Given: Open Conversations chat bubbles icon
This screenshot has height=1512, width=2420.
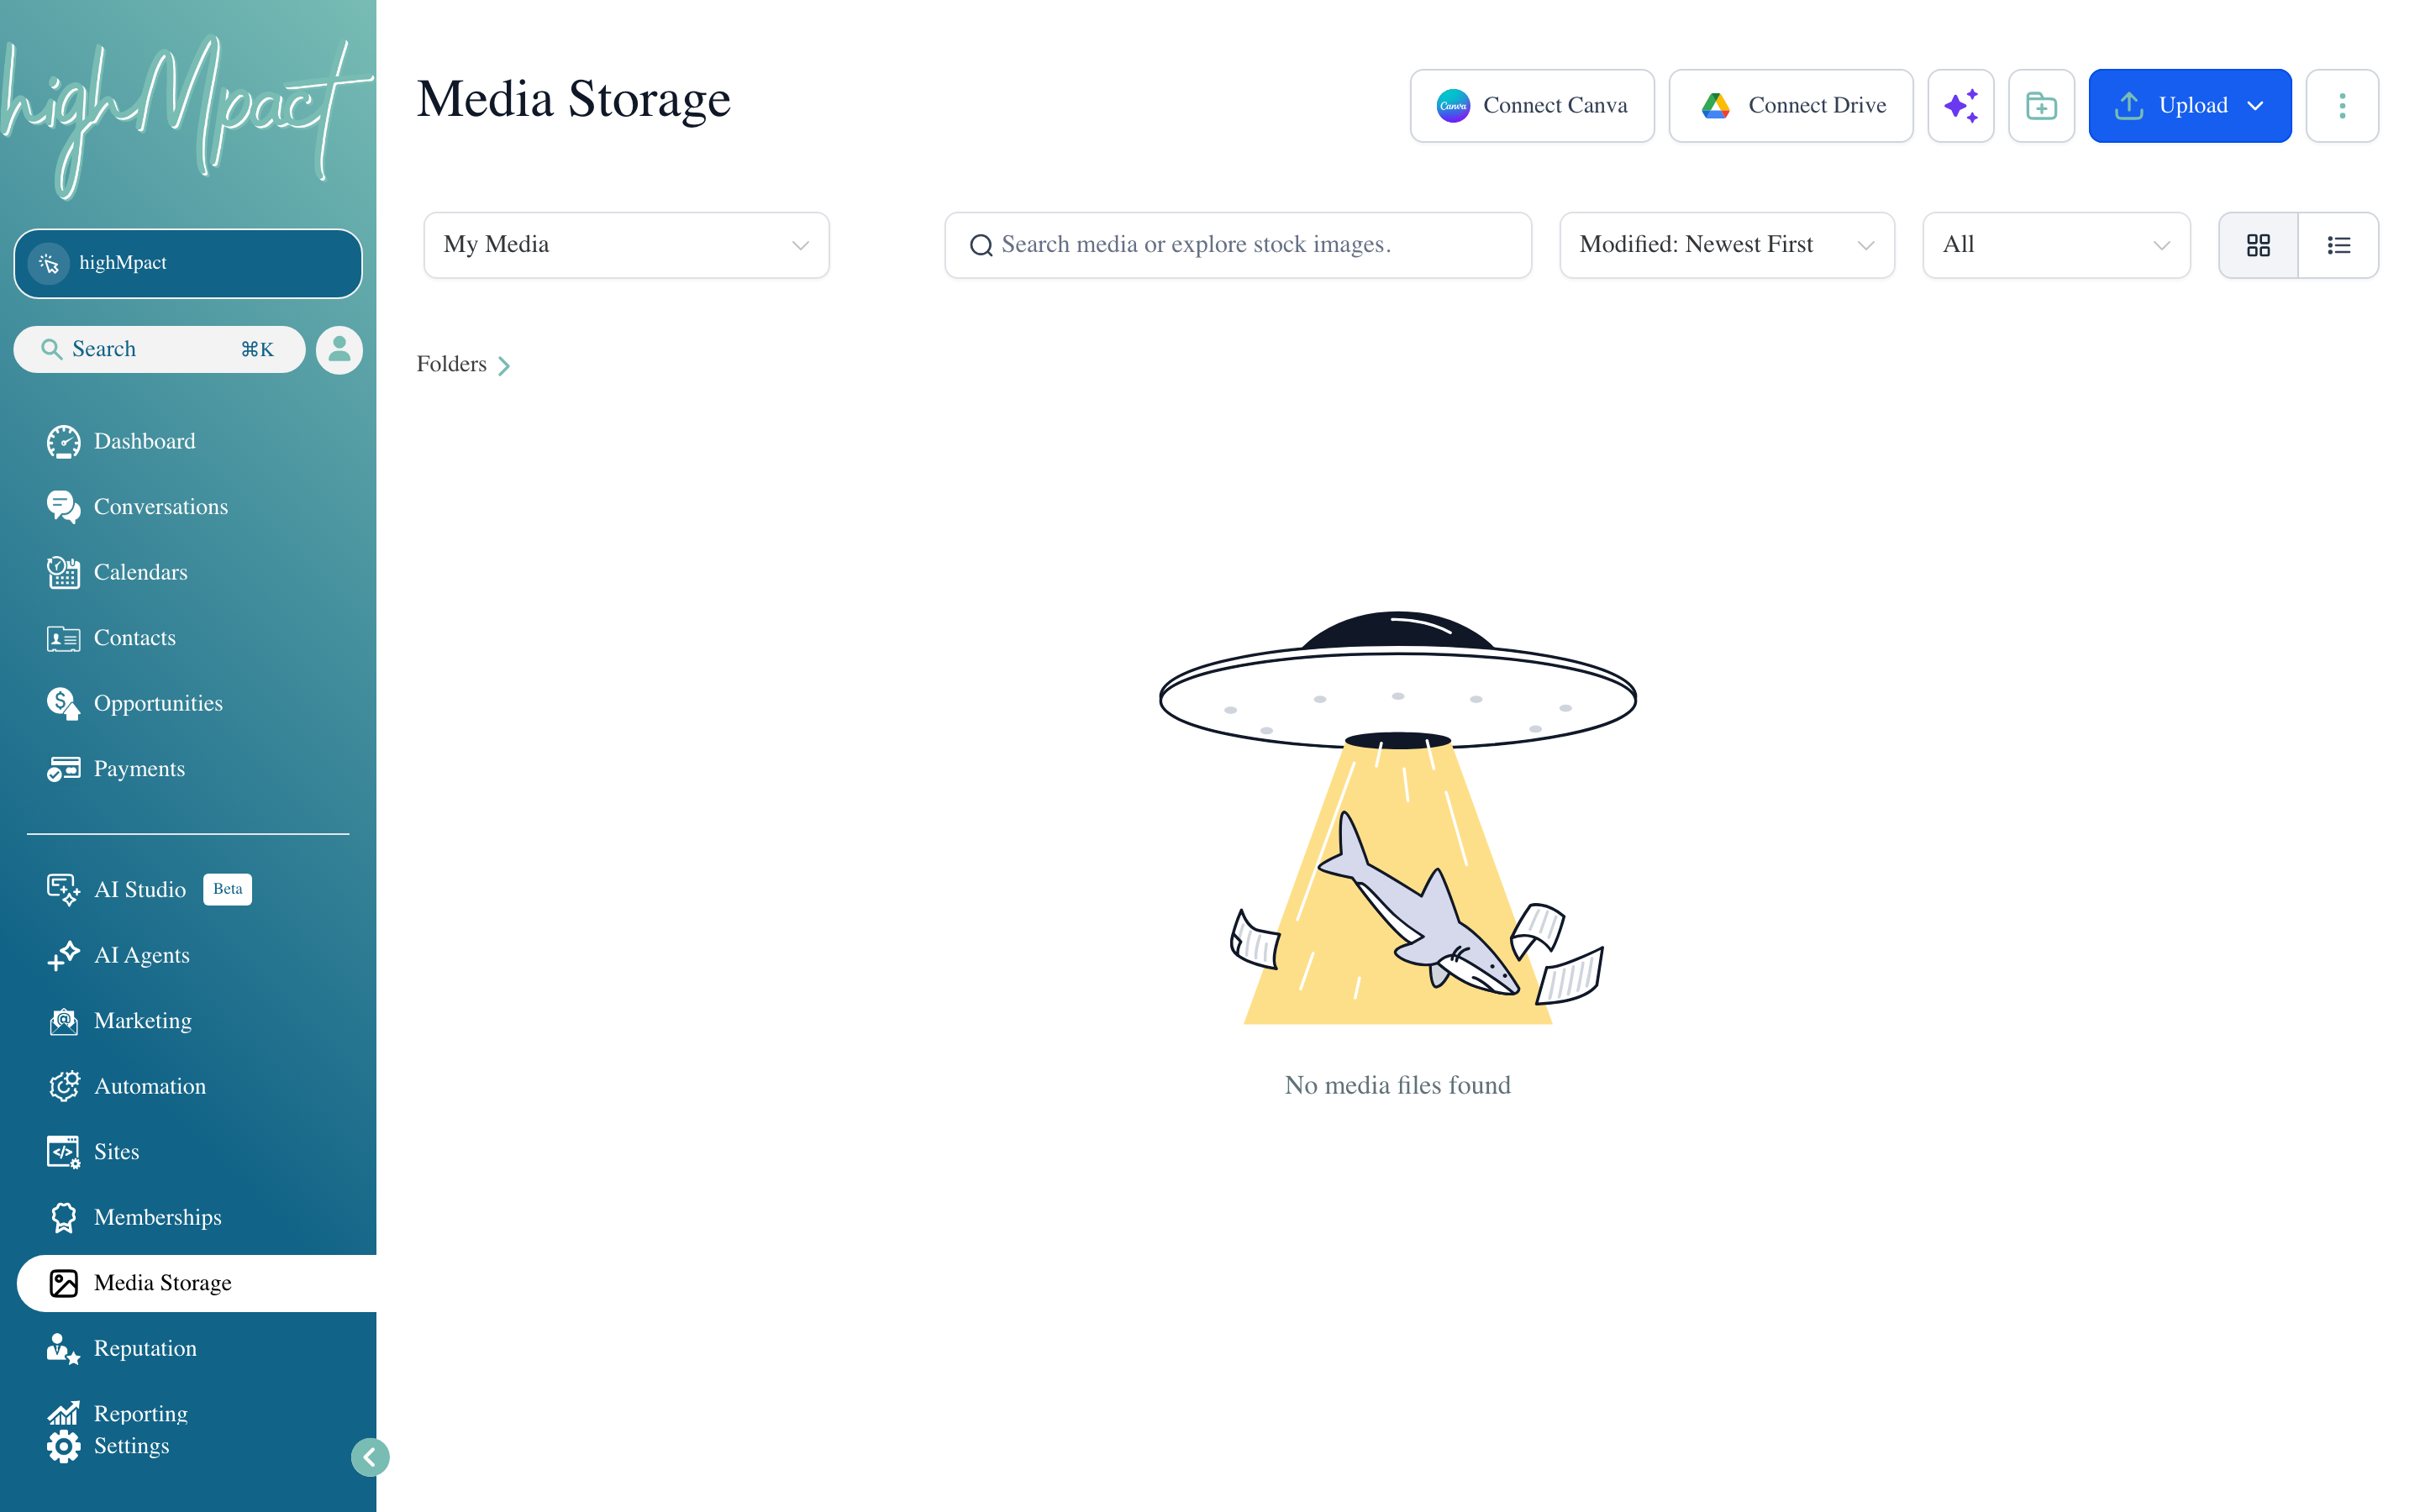Looking at the screenshot, I should click(63, 507).
